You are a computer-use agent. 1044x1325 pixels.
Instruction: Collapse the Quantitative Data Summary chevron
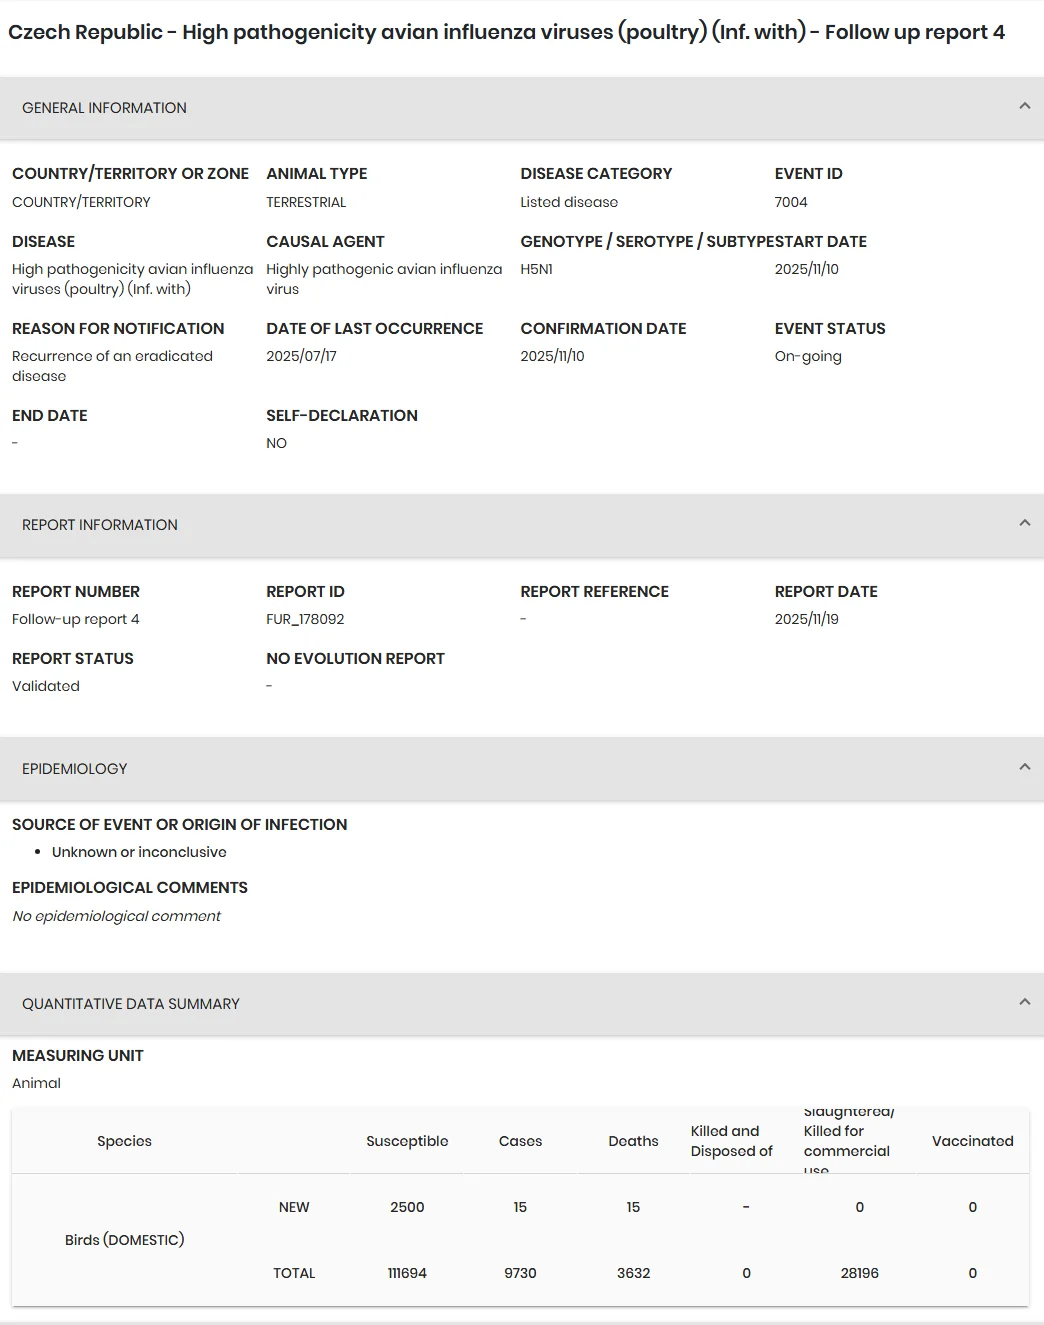point(1024,1002)
